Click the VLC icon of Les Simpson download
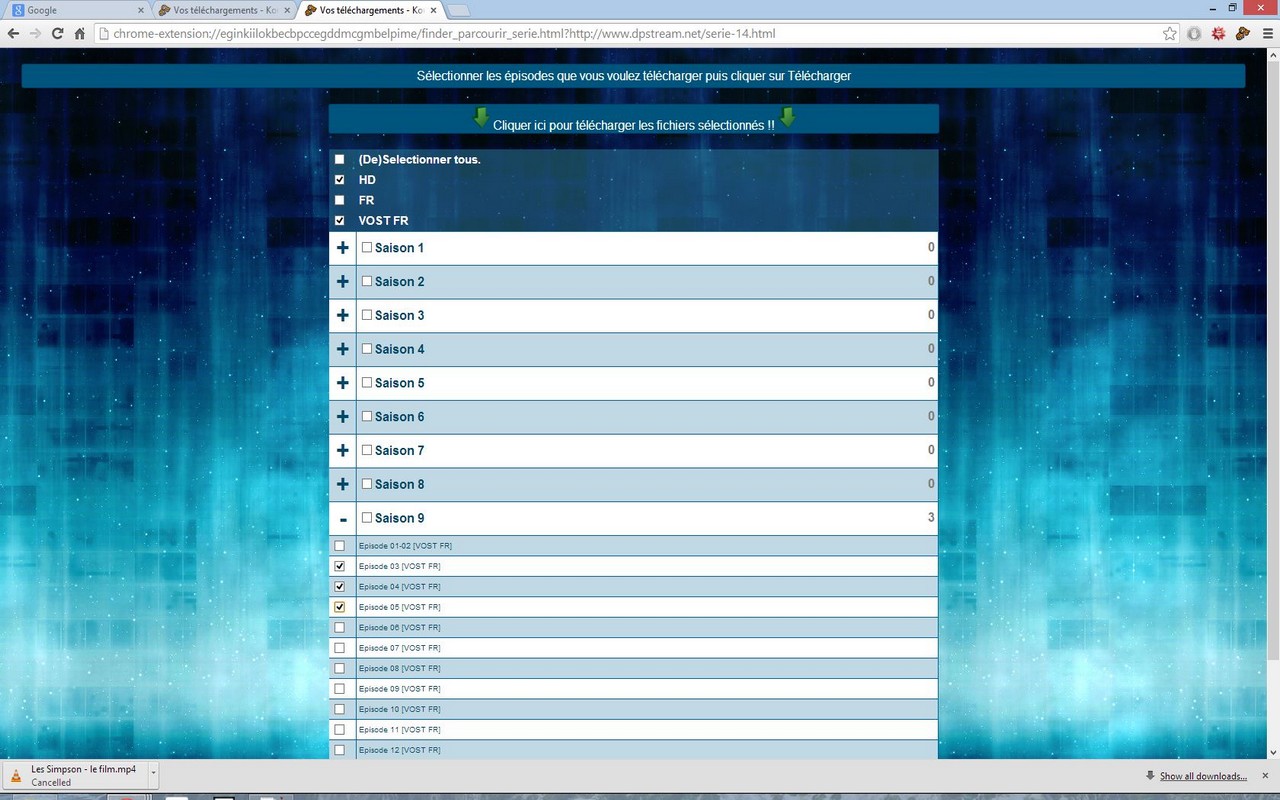The image size is (1280, 800). tap(16, 776)
